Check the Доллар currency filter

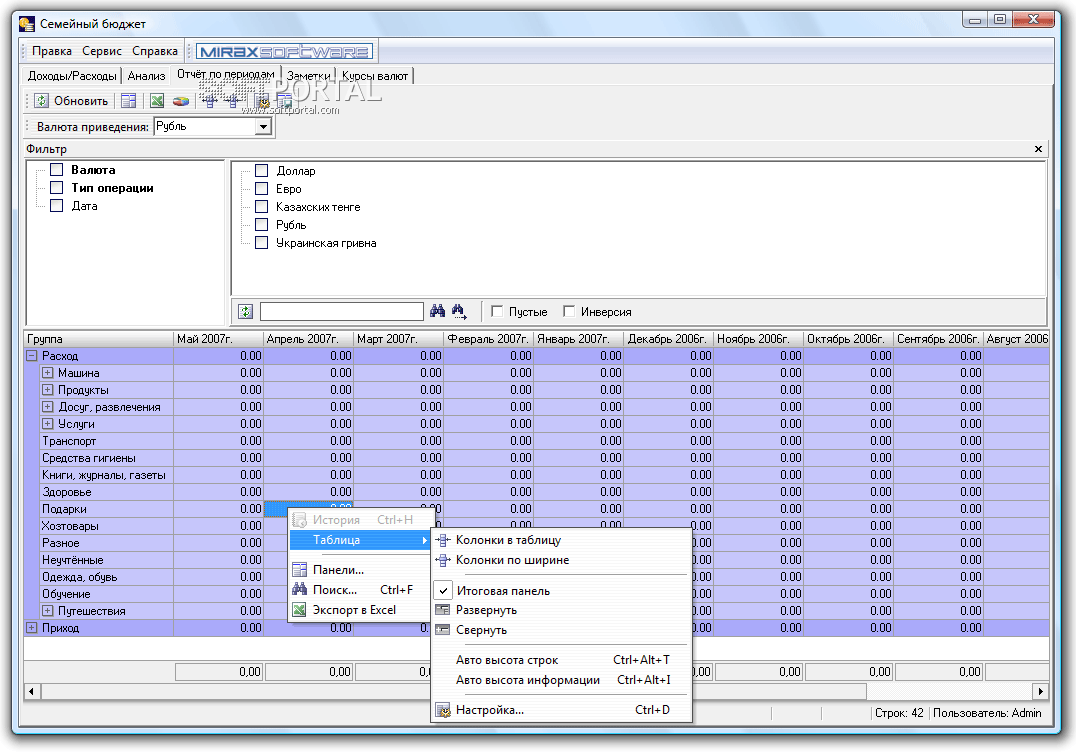click(262, 171)
